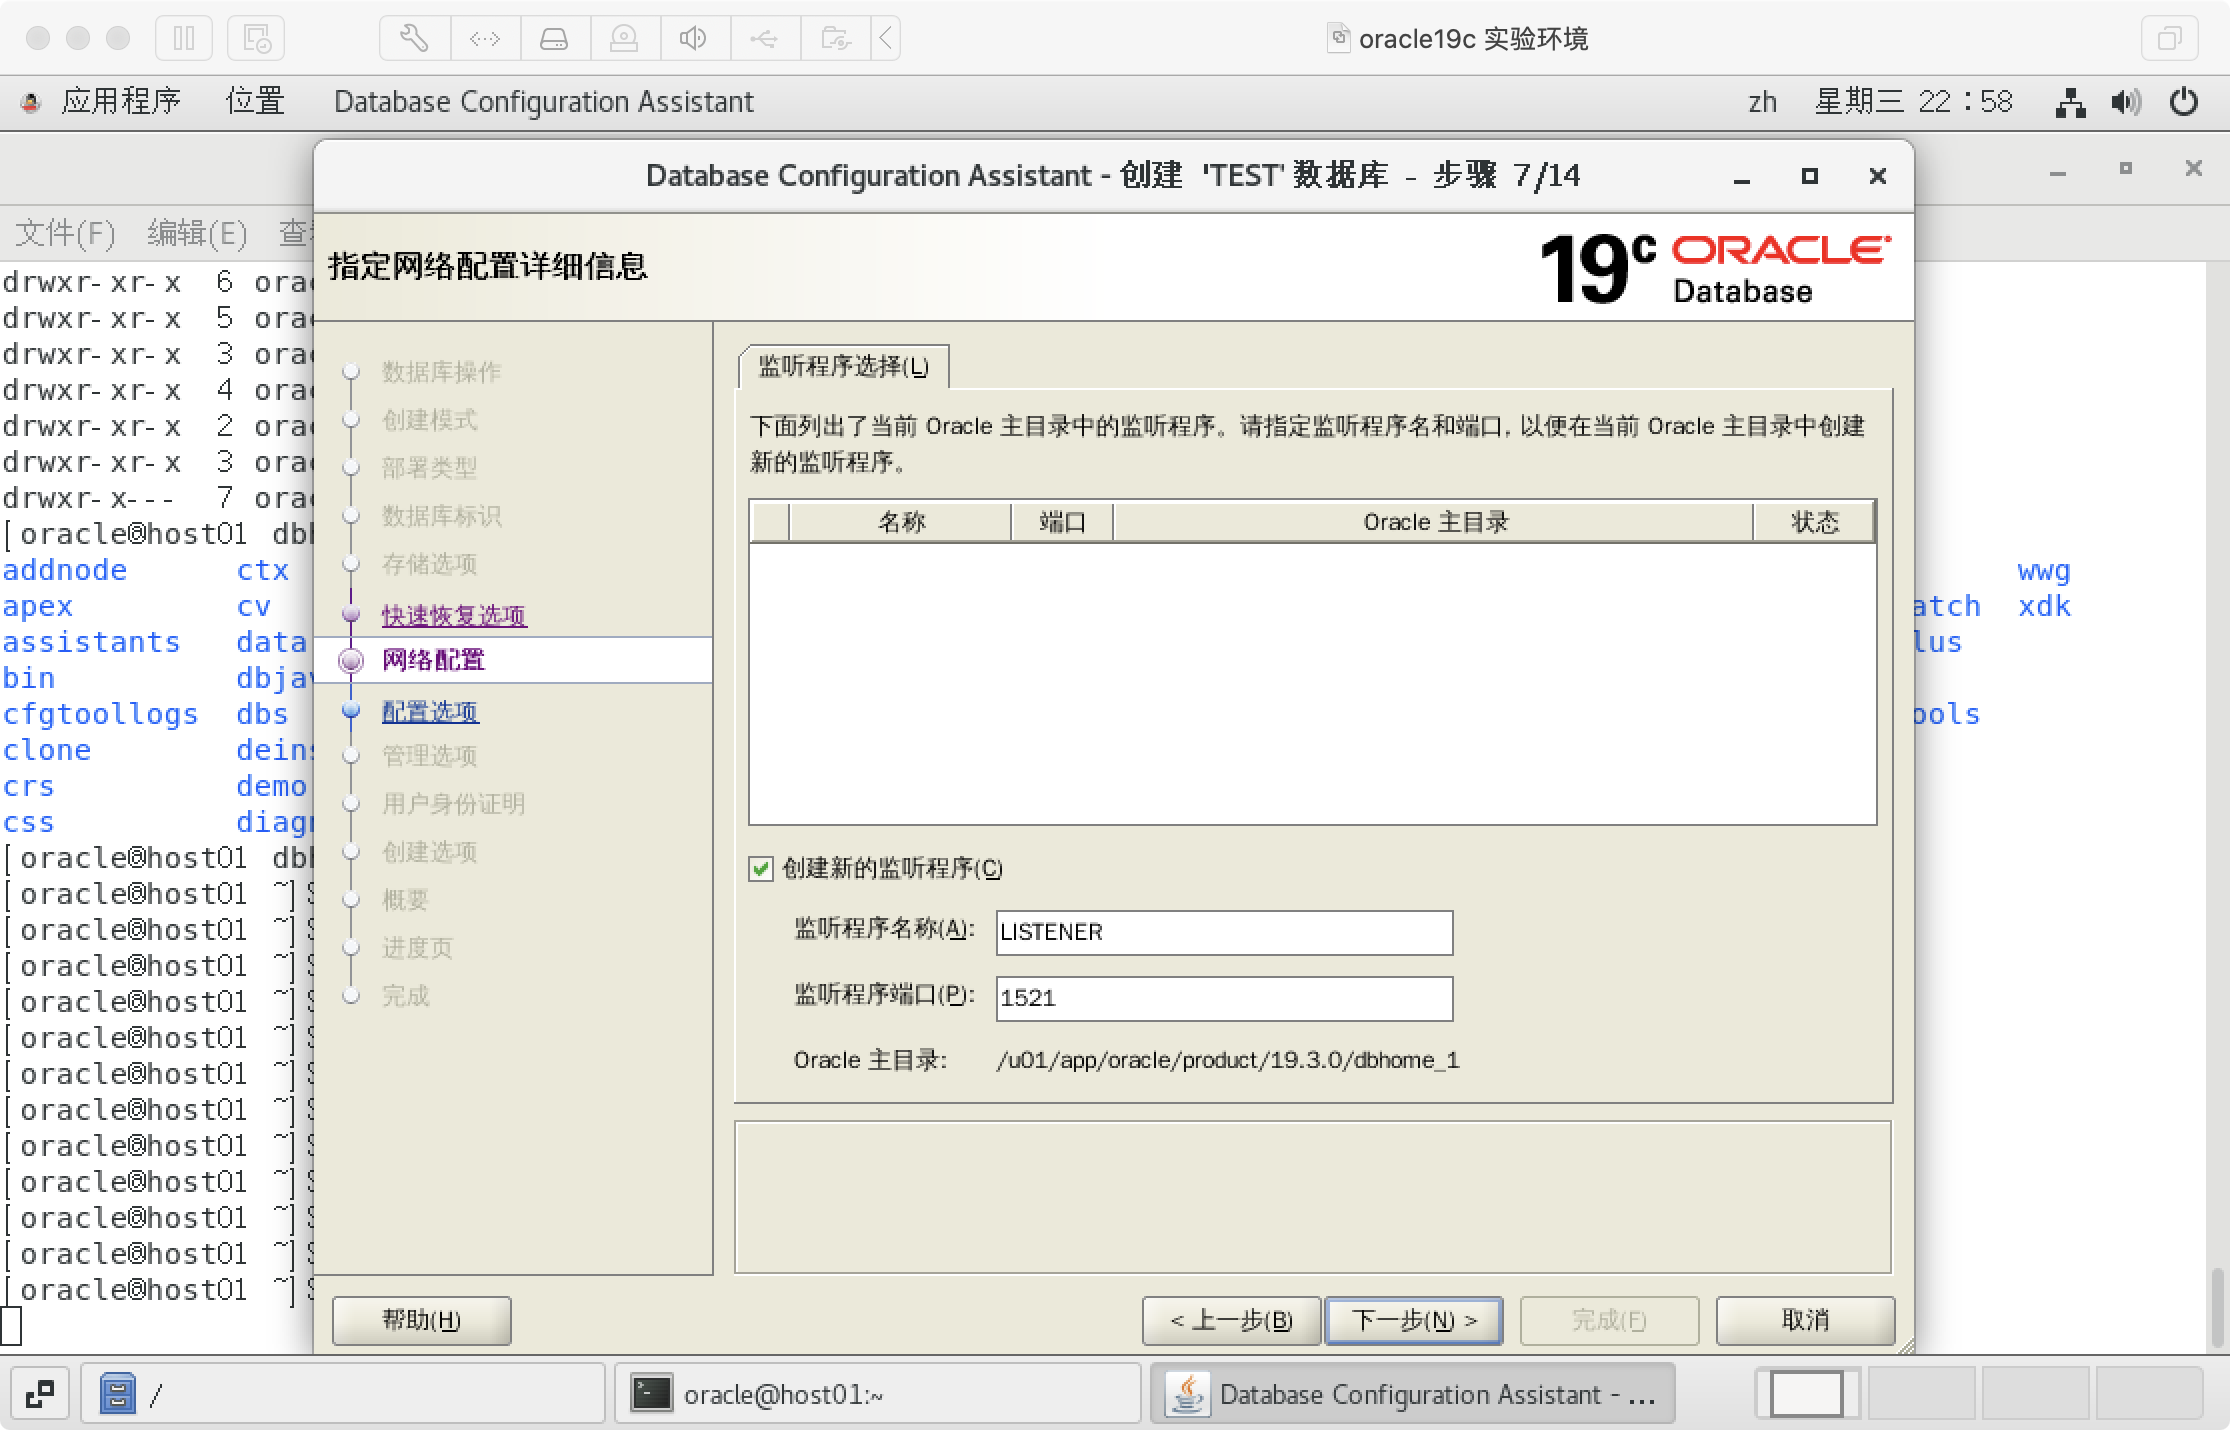Open virtual machine settings with the wrench icon
This screenshot has width=2230, height=1430.
click(413, 38)
